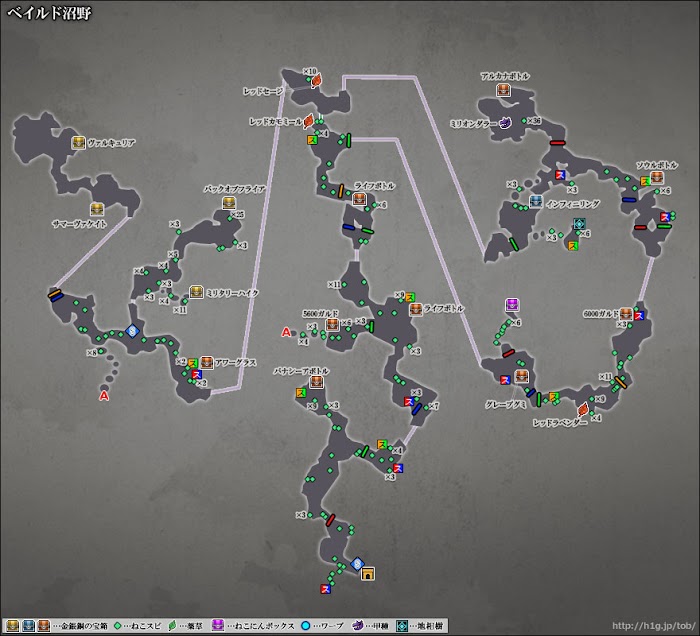The height and width of the screenshot is (636, 700).
Task: Click the red A marker on left map
Action: pos(104,396)
